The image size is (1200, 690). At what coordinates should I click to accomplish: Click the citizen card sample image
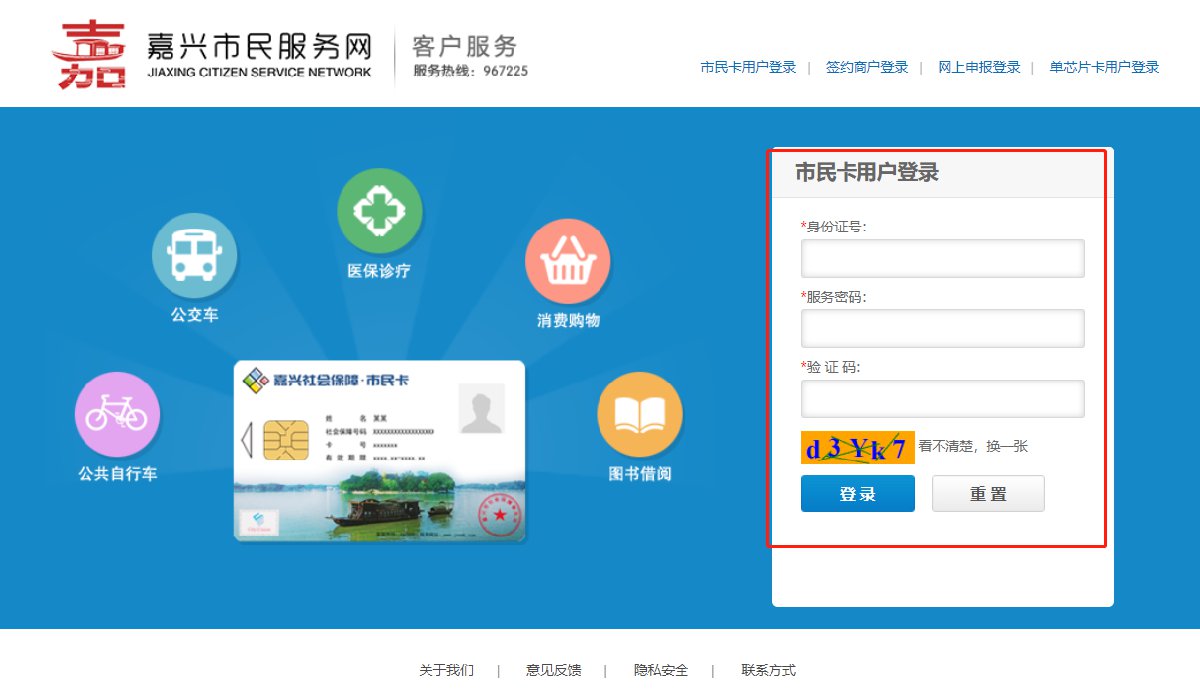coord(379,451)
